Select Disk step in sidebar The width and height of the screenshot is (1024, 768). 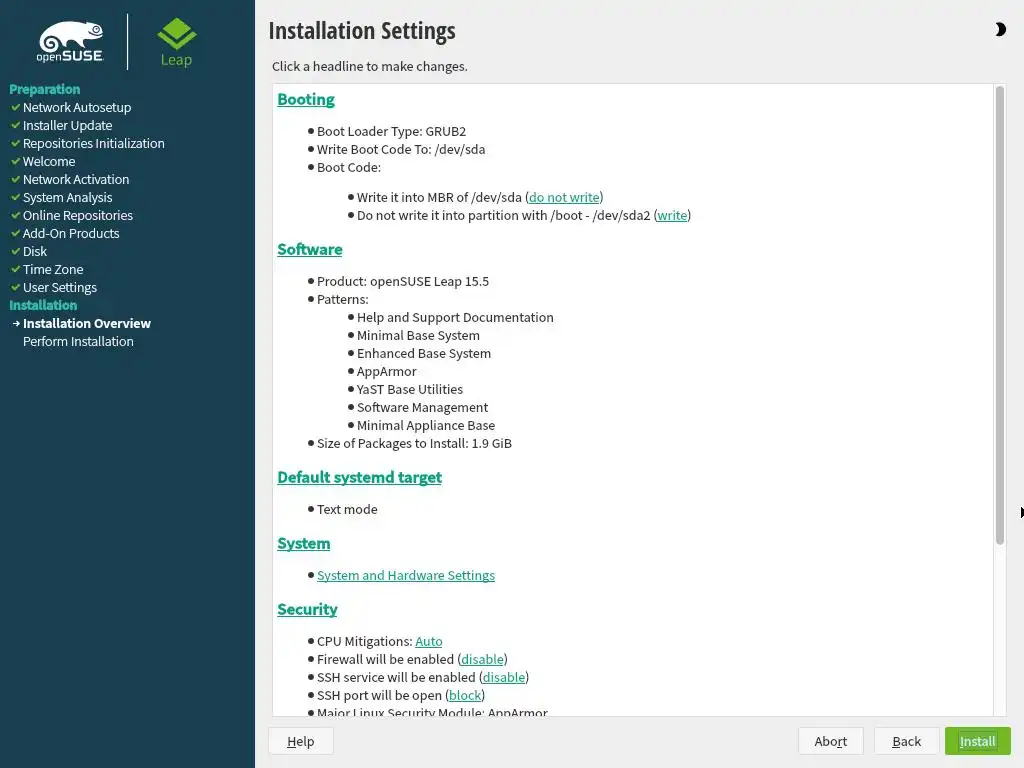[35, 251]
